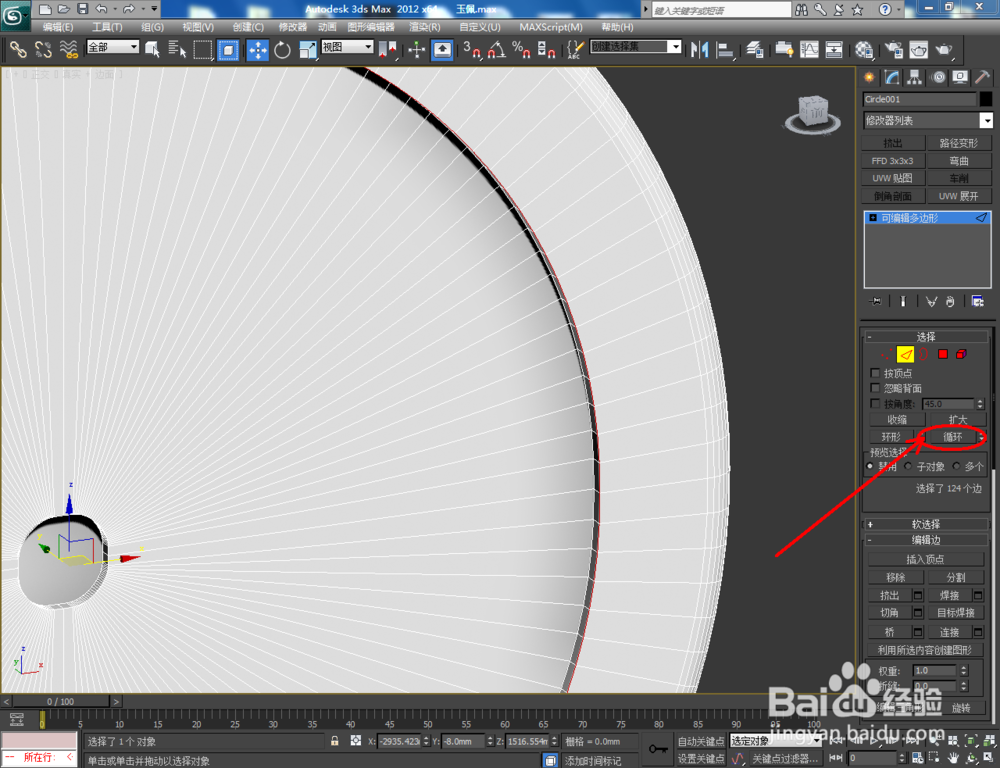This screenshot has width=1000, height=768.
Task: Click the Render teapot icon
Action: coord(944,49)
